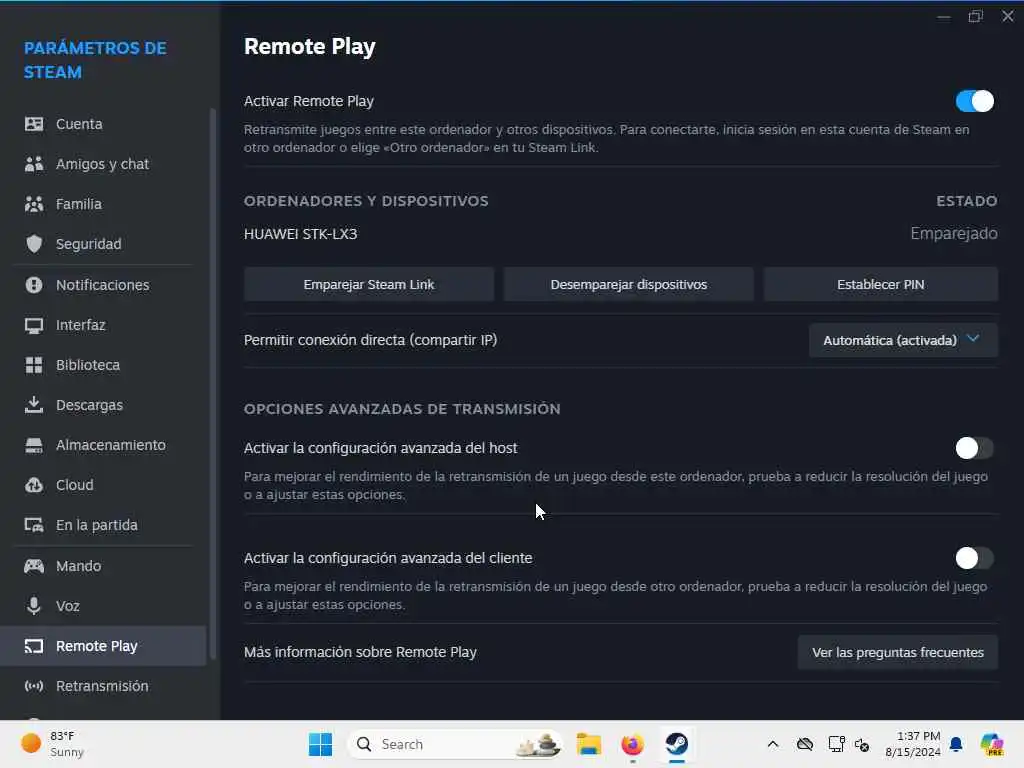Click Emparejar Steam Link button
This screenshot has width=1024, height=768.
tap(369, 285)
